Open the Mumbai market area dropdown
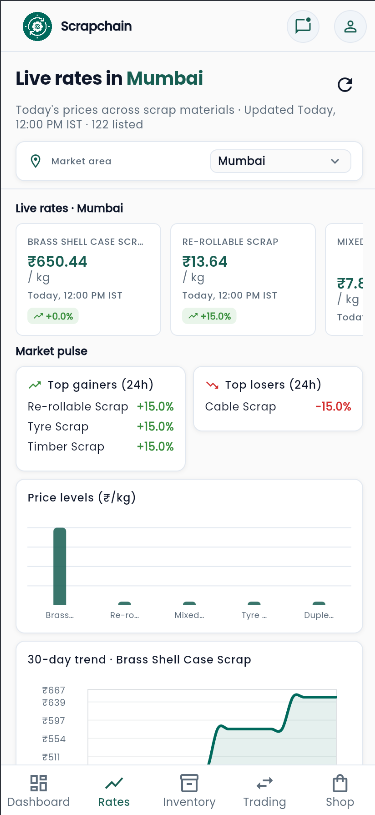Viewport: 375px width, 815px height. pyautogui.click(x=280, y=161)
